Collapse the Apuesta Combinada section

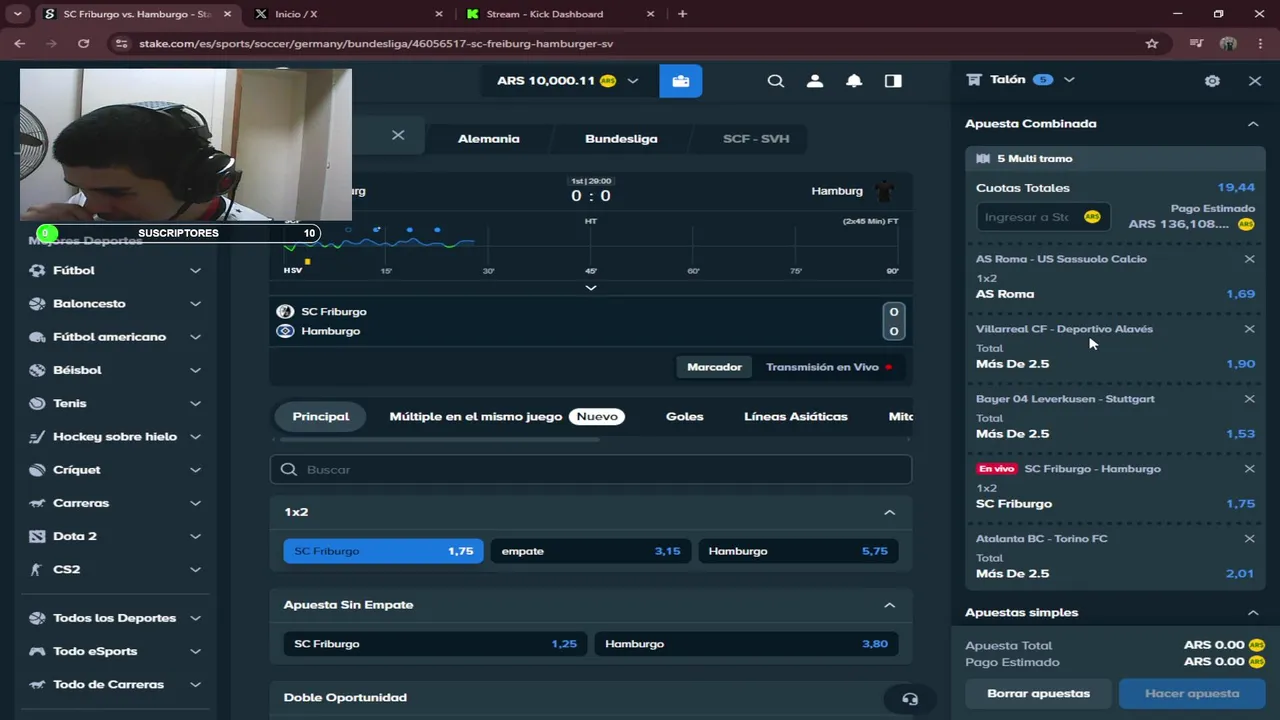[1253, 124]
